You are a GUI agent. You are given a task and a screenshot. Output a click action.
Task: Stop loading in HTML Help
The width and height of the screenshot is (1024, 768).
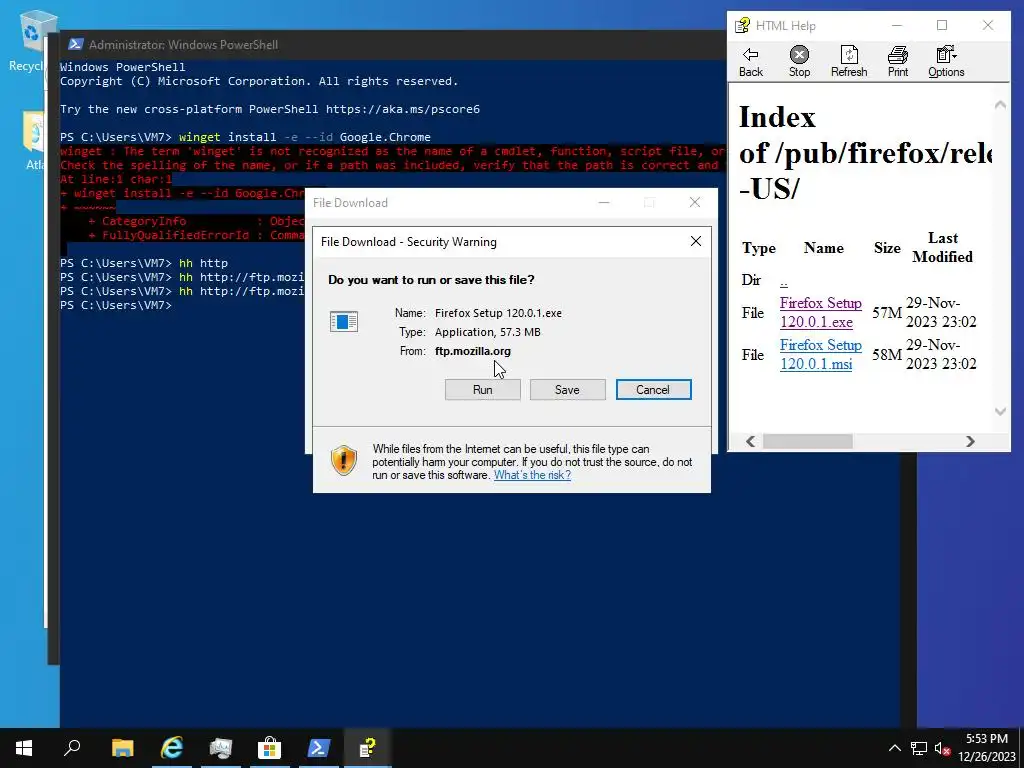pyautogui.click(x=799, y=62)
